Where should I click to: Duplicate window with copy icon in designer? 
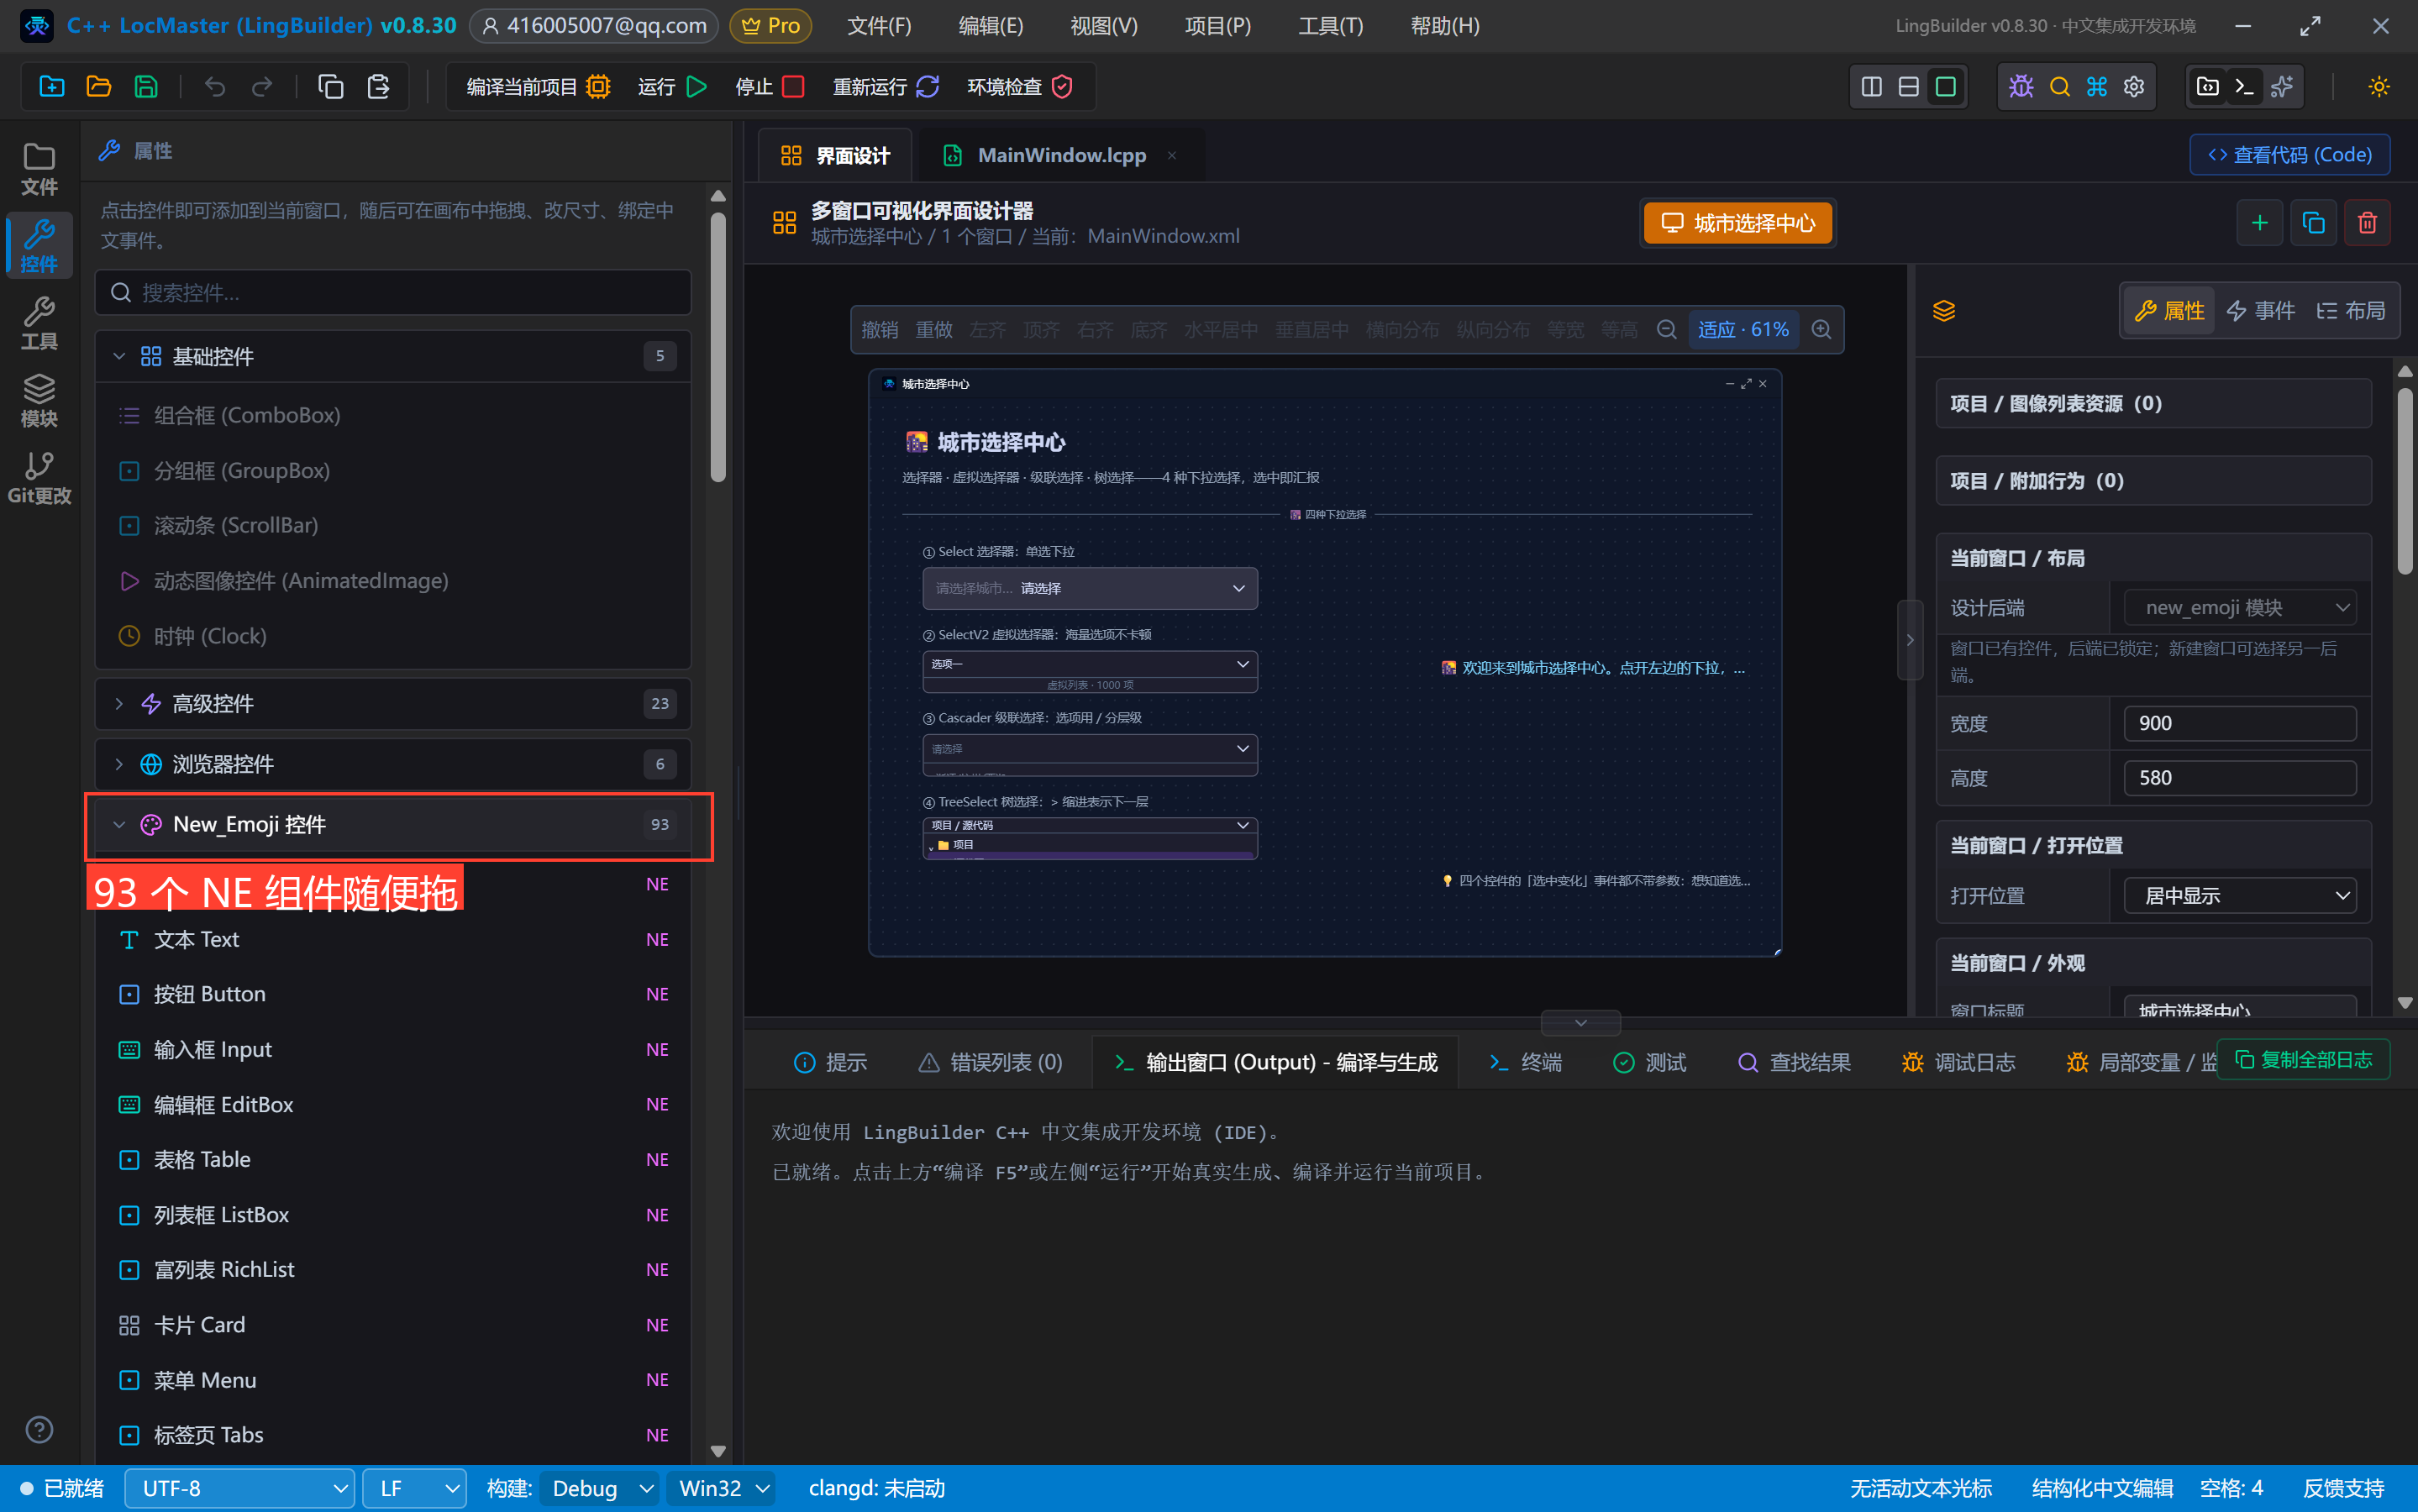pyautogui.click(x=2313, y=222)
